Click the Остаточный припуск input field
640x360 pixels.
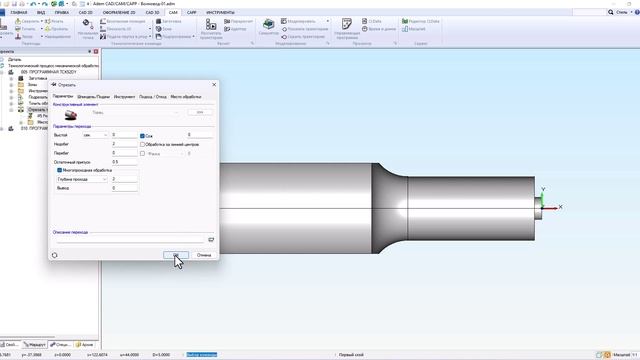click(x=125, y=162)
